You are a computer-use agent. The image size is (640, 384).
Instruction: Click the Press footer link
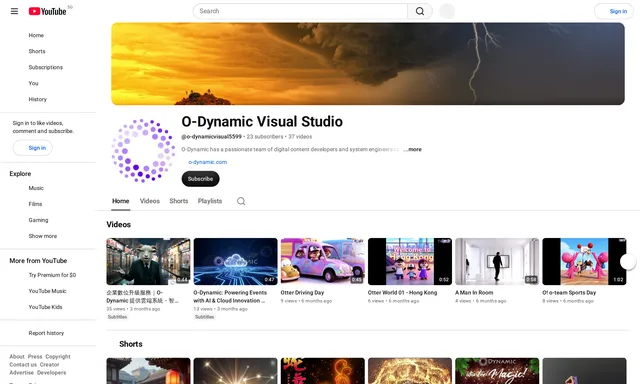35,357
